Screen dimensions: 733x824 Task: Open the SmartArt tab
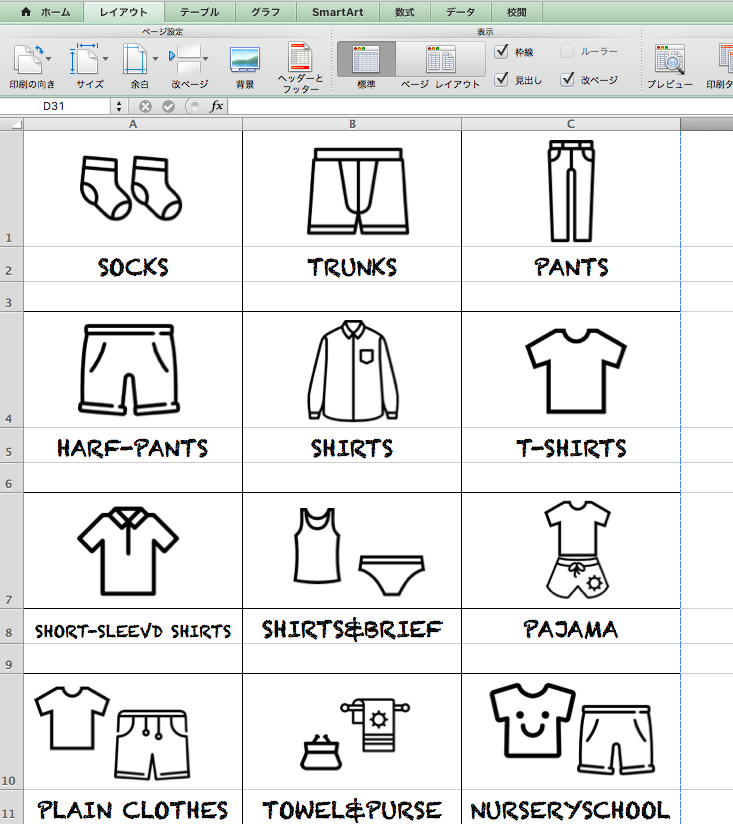coord(337,12)
